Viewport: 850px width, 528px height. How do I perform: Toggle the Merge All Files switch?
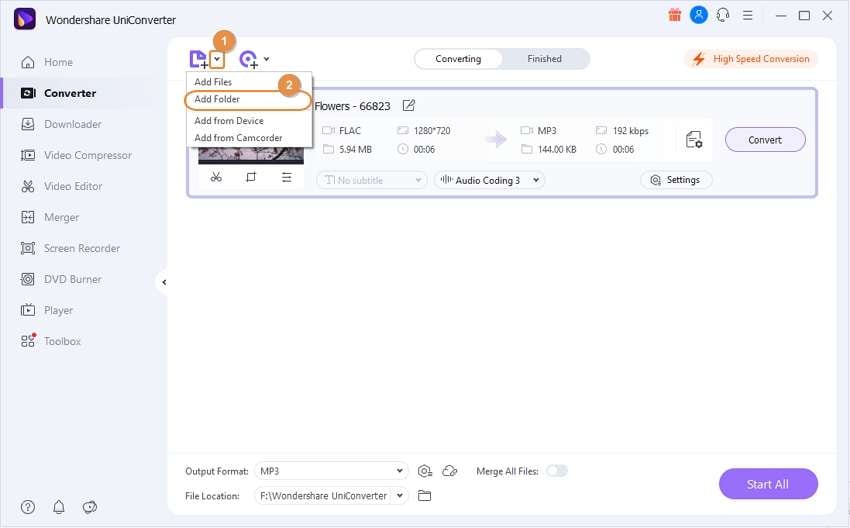coord(557,471)
